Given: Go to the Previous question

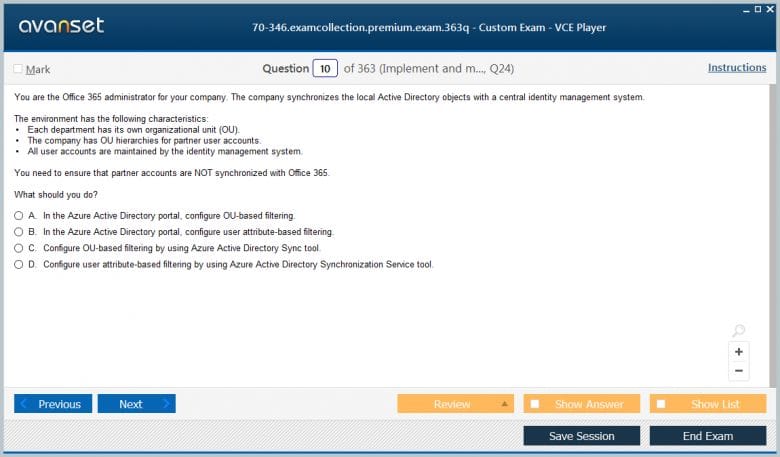Looking at the screenshot, I should (53, 404).
